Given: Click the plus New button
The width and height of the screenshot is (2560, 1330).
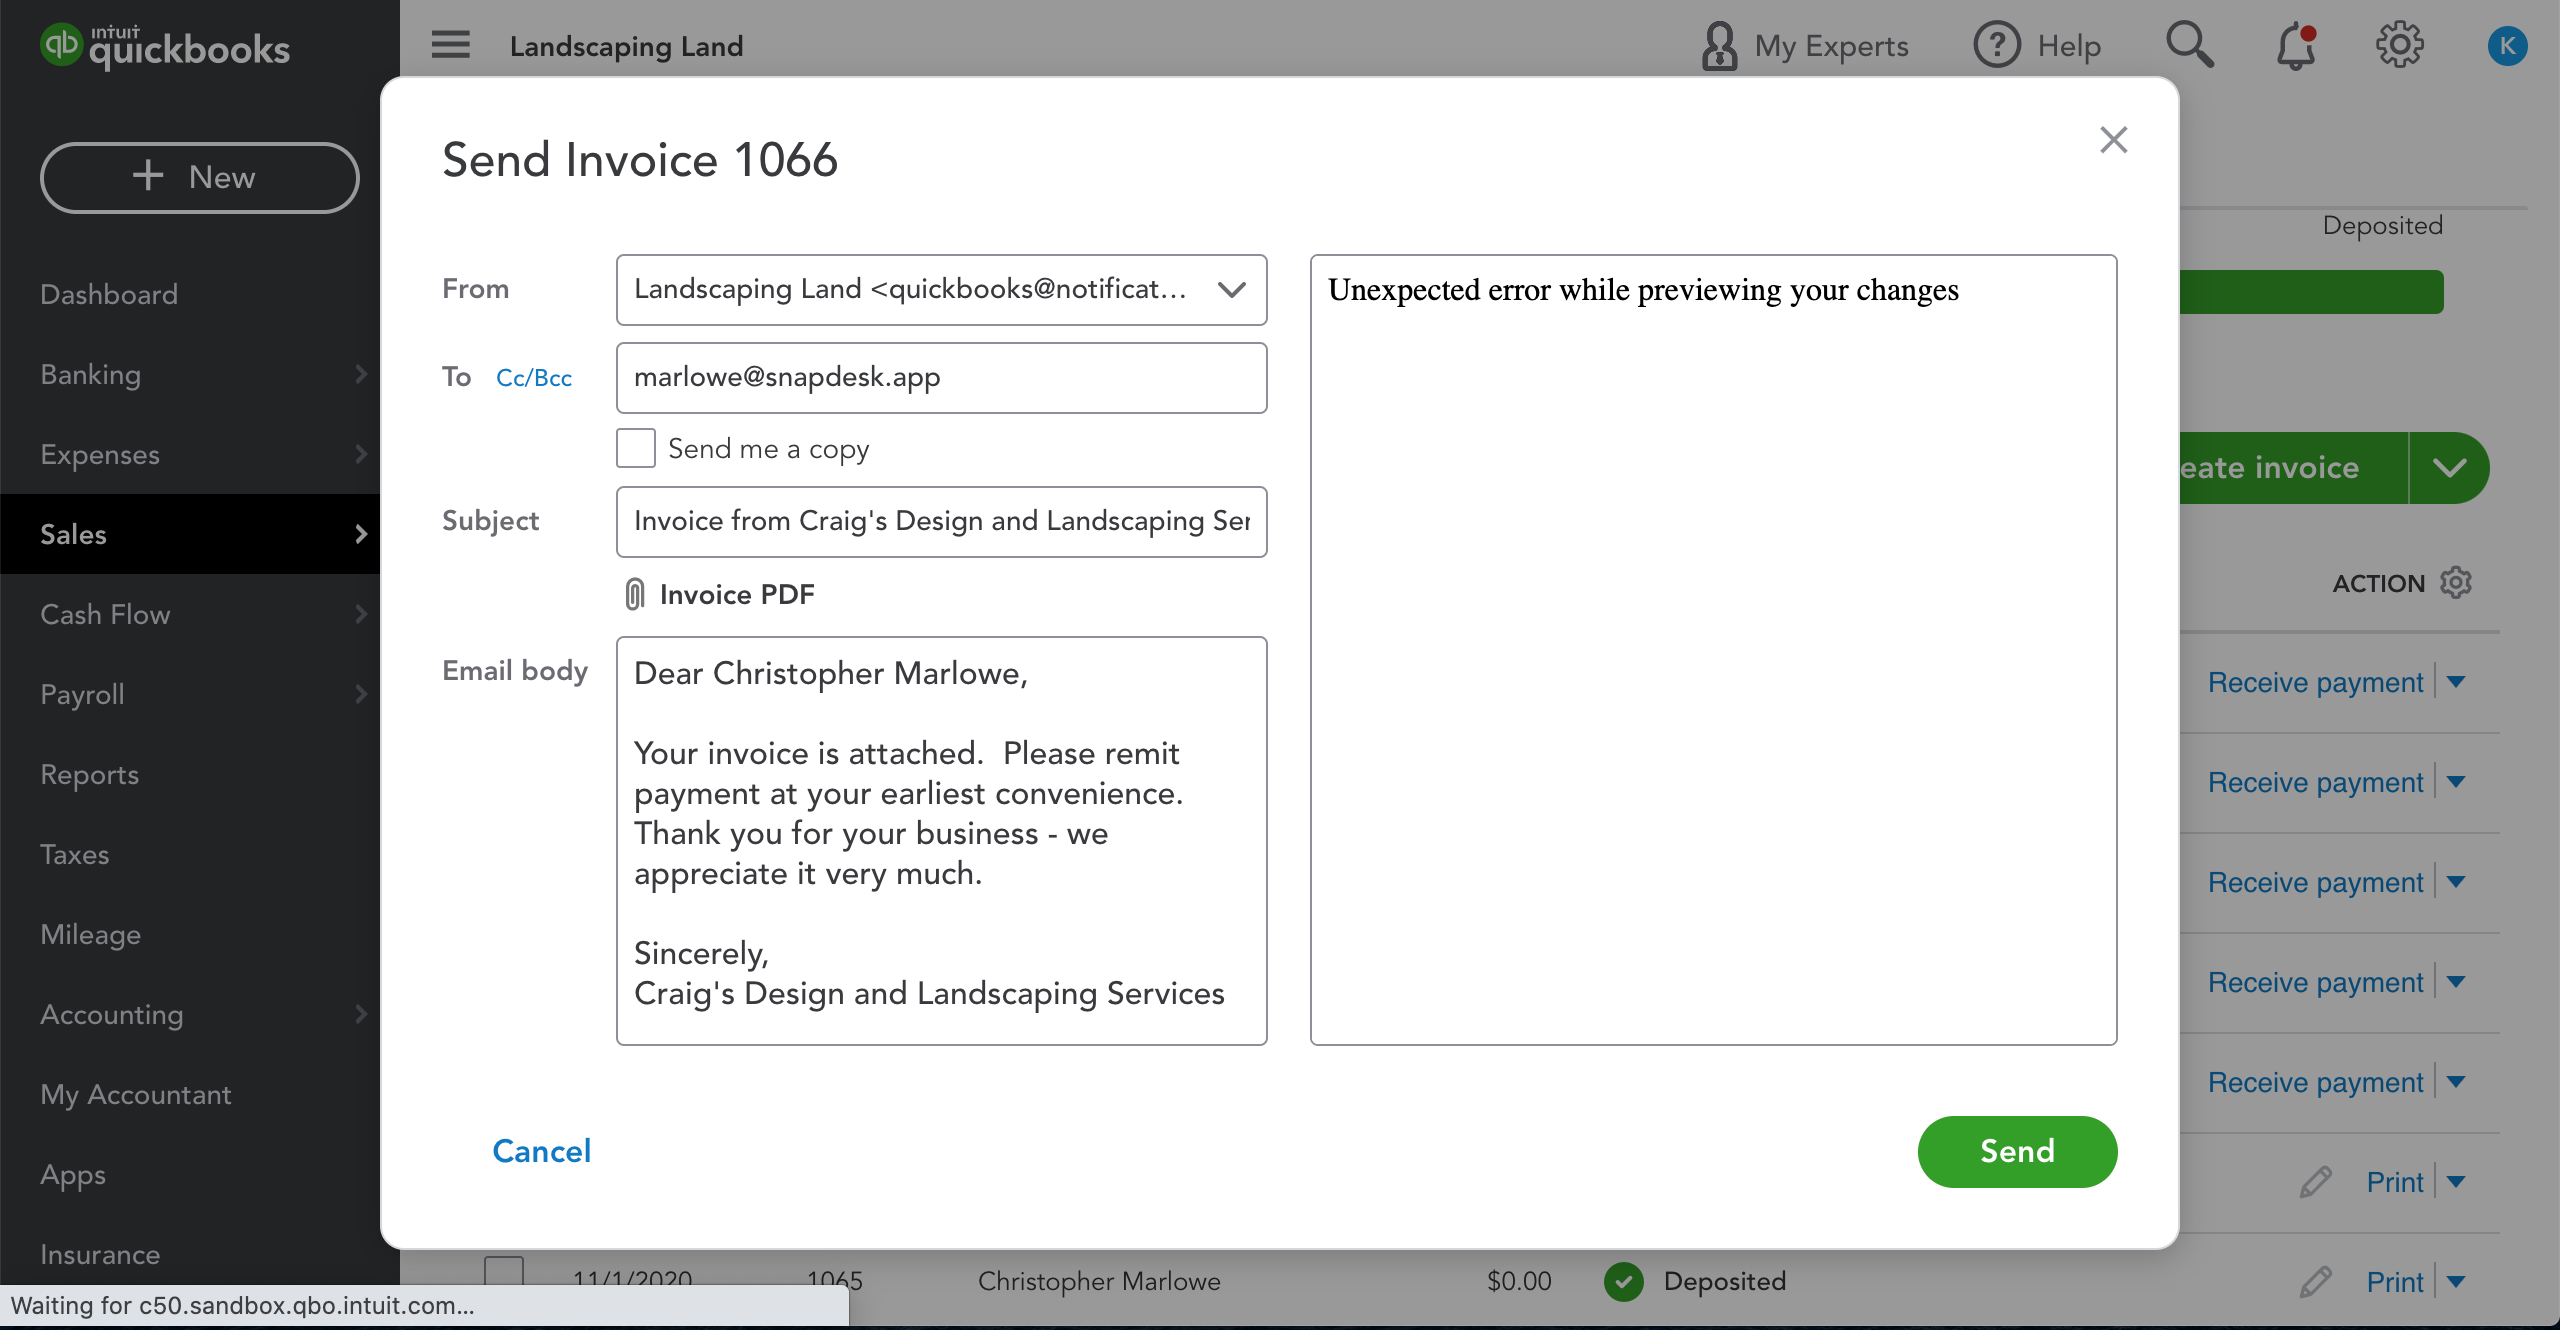Looking at the screenshot, I should 200,177.
